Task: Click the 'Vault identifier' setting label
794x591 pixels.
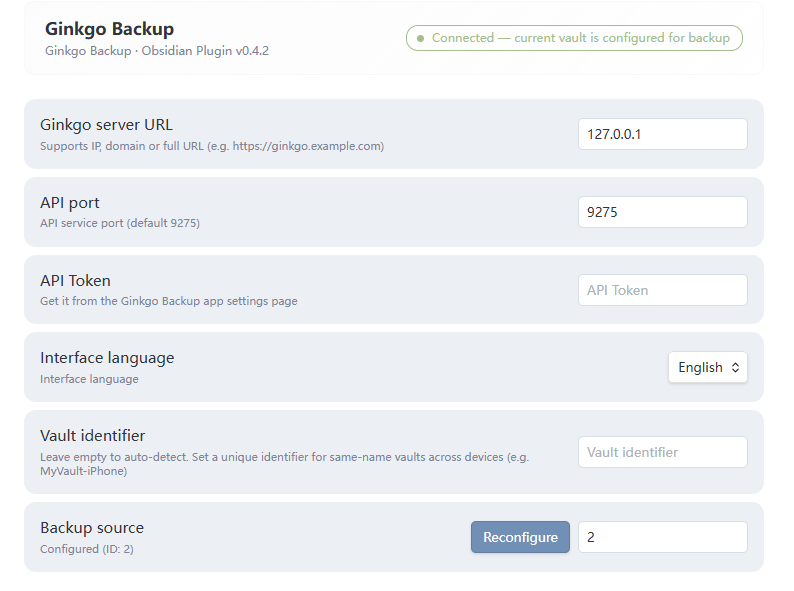Action: click(93, 436)
